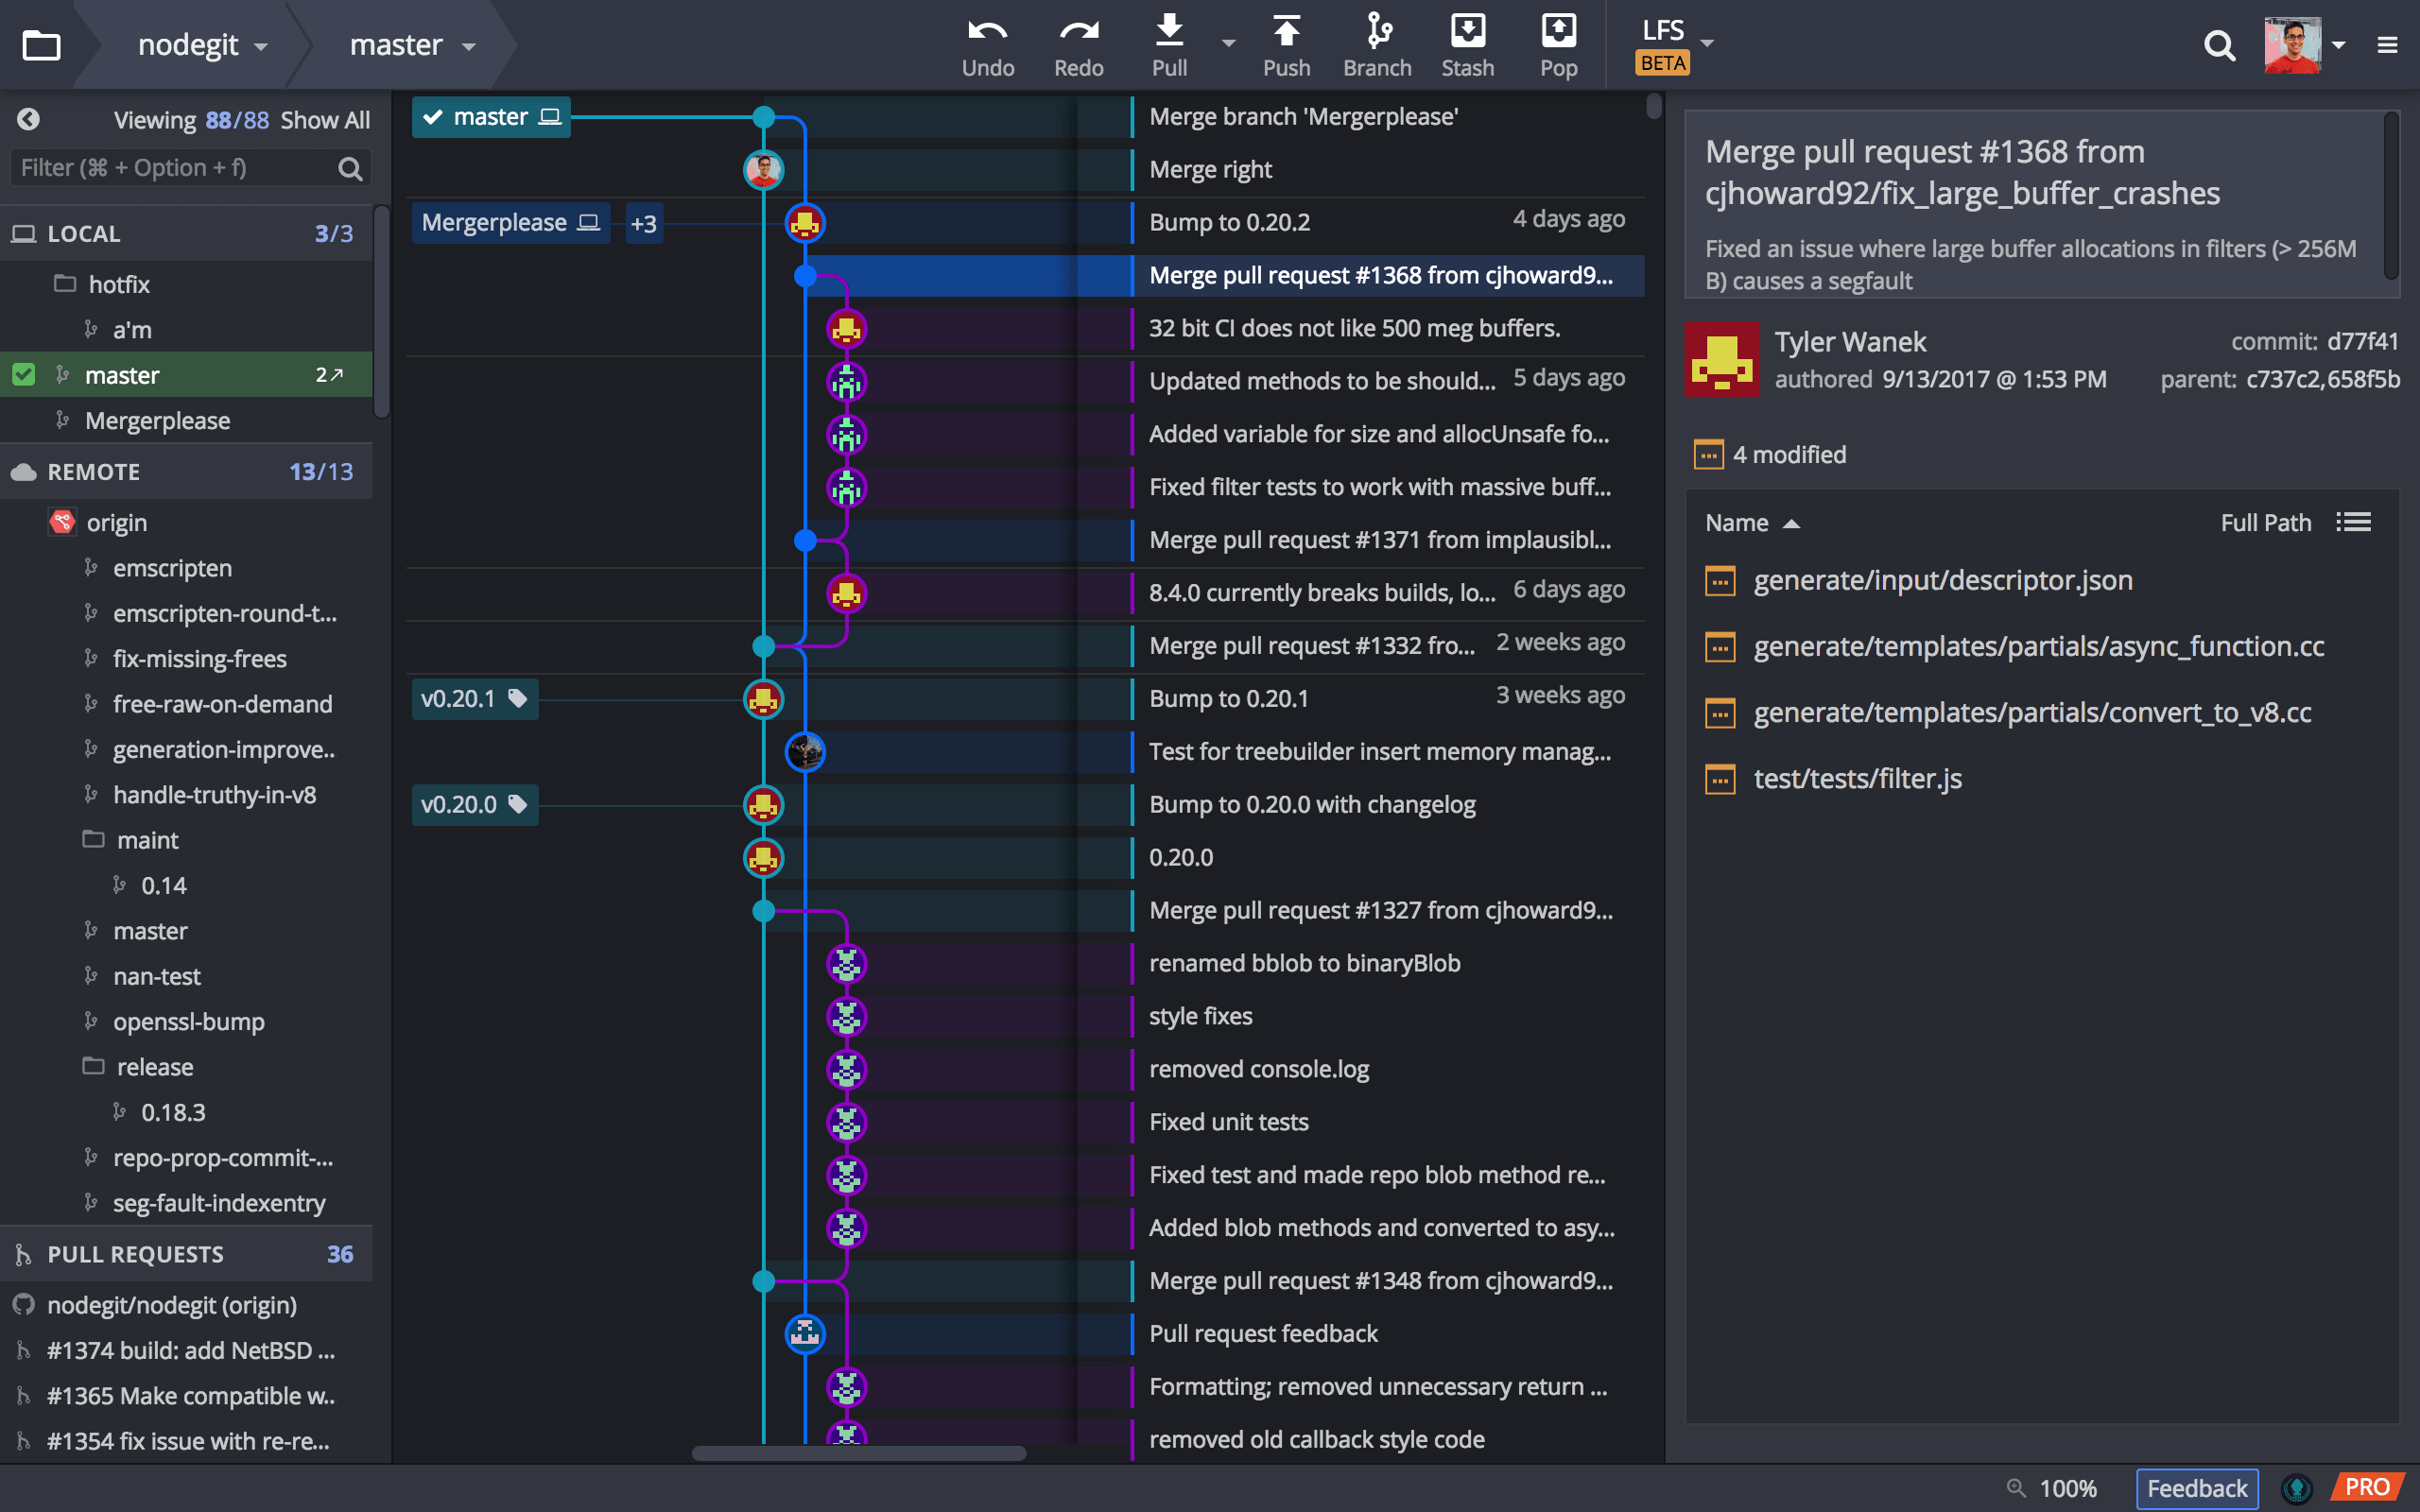Click the PRO badge button
Viewport: 2420px width, 1512px height.
[2366, 1487]
